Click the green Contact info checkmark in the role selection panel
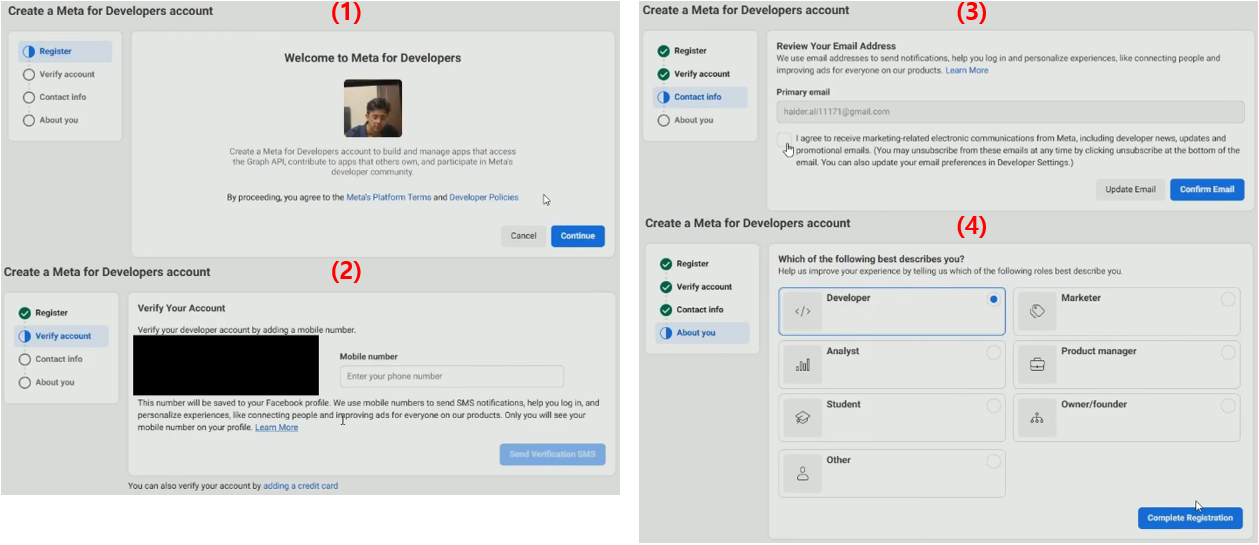 [x=666, y=310]
